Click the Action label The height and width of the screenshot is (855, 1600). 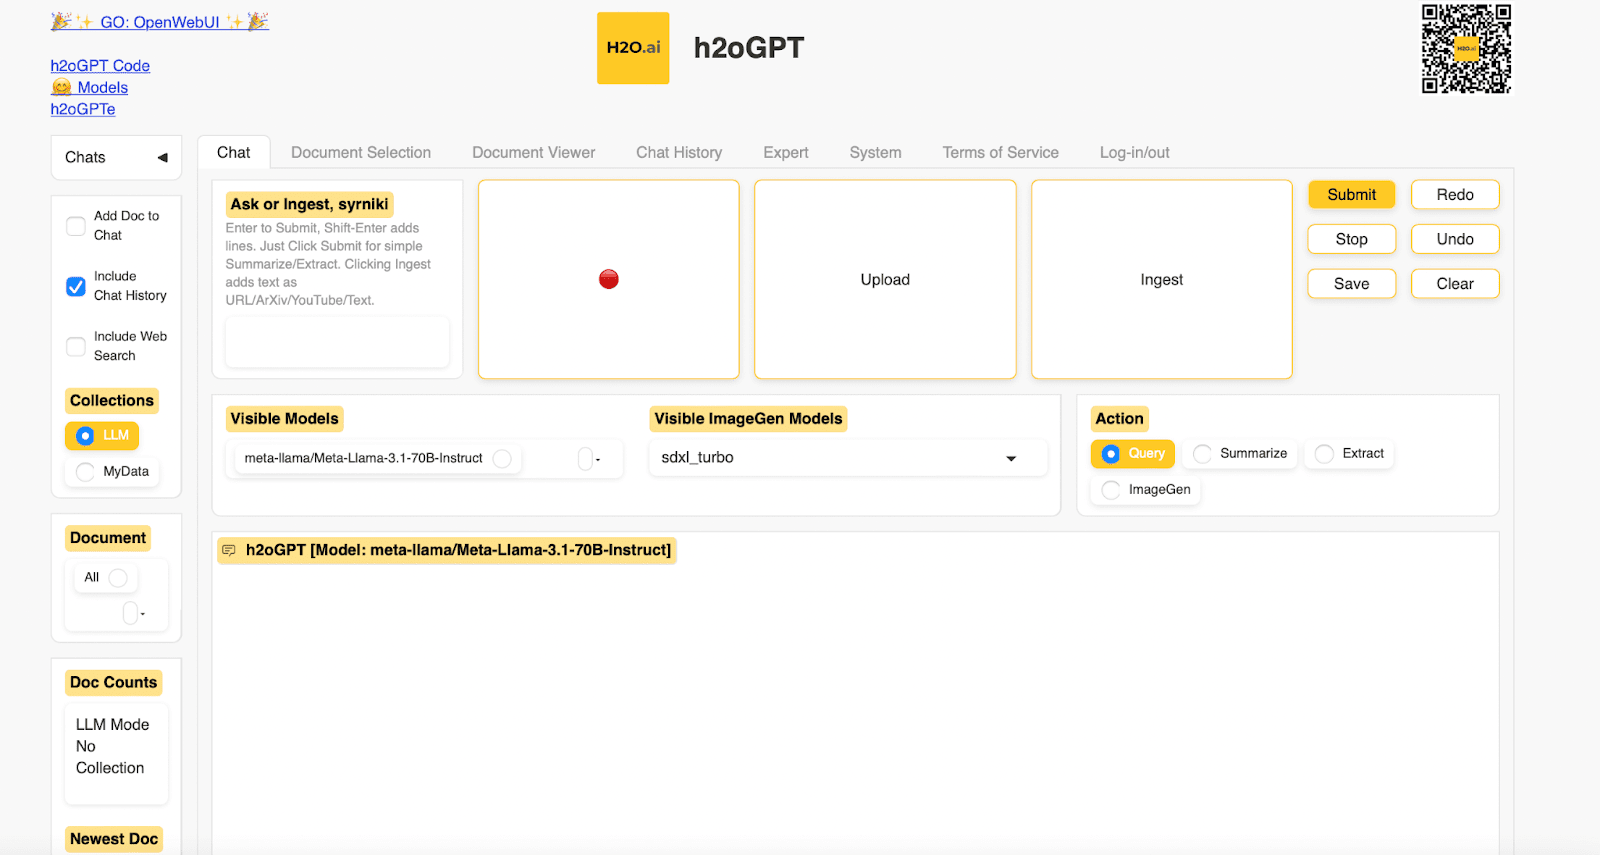click(x=1119, y=419)
